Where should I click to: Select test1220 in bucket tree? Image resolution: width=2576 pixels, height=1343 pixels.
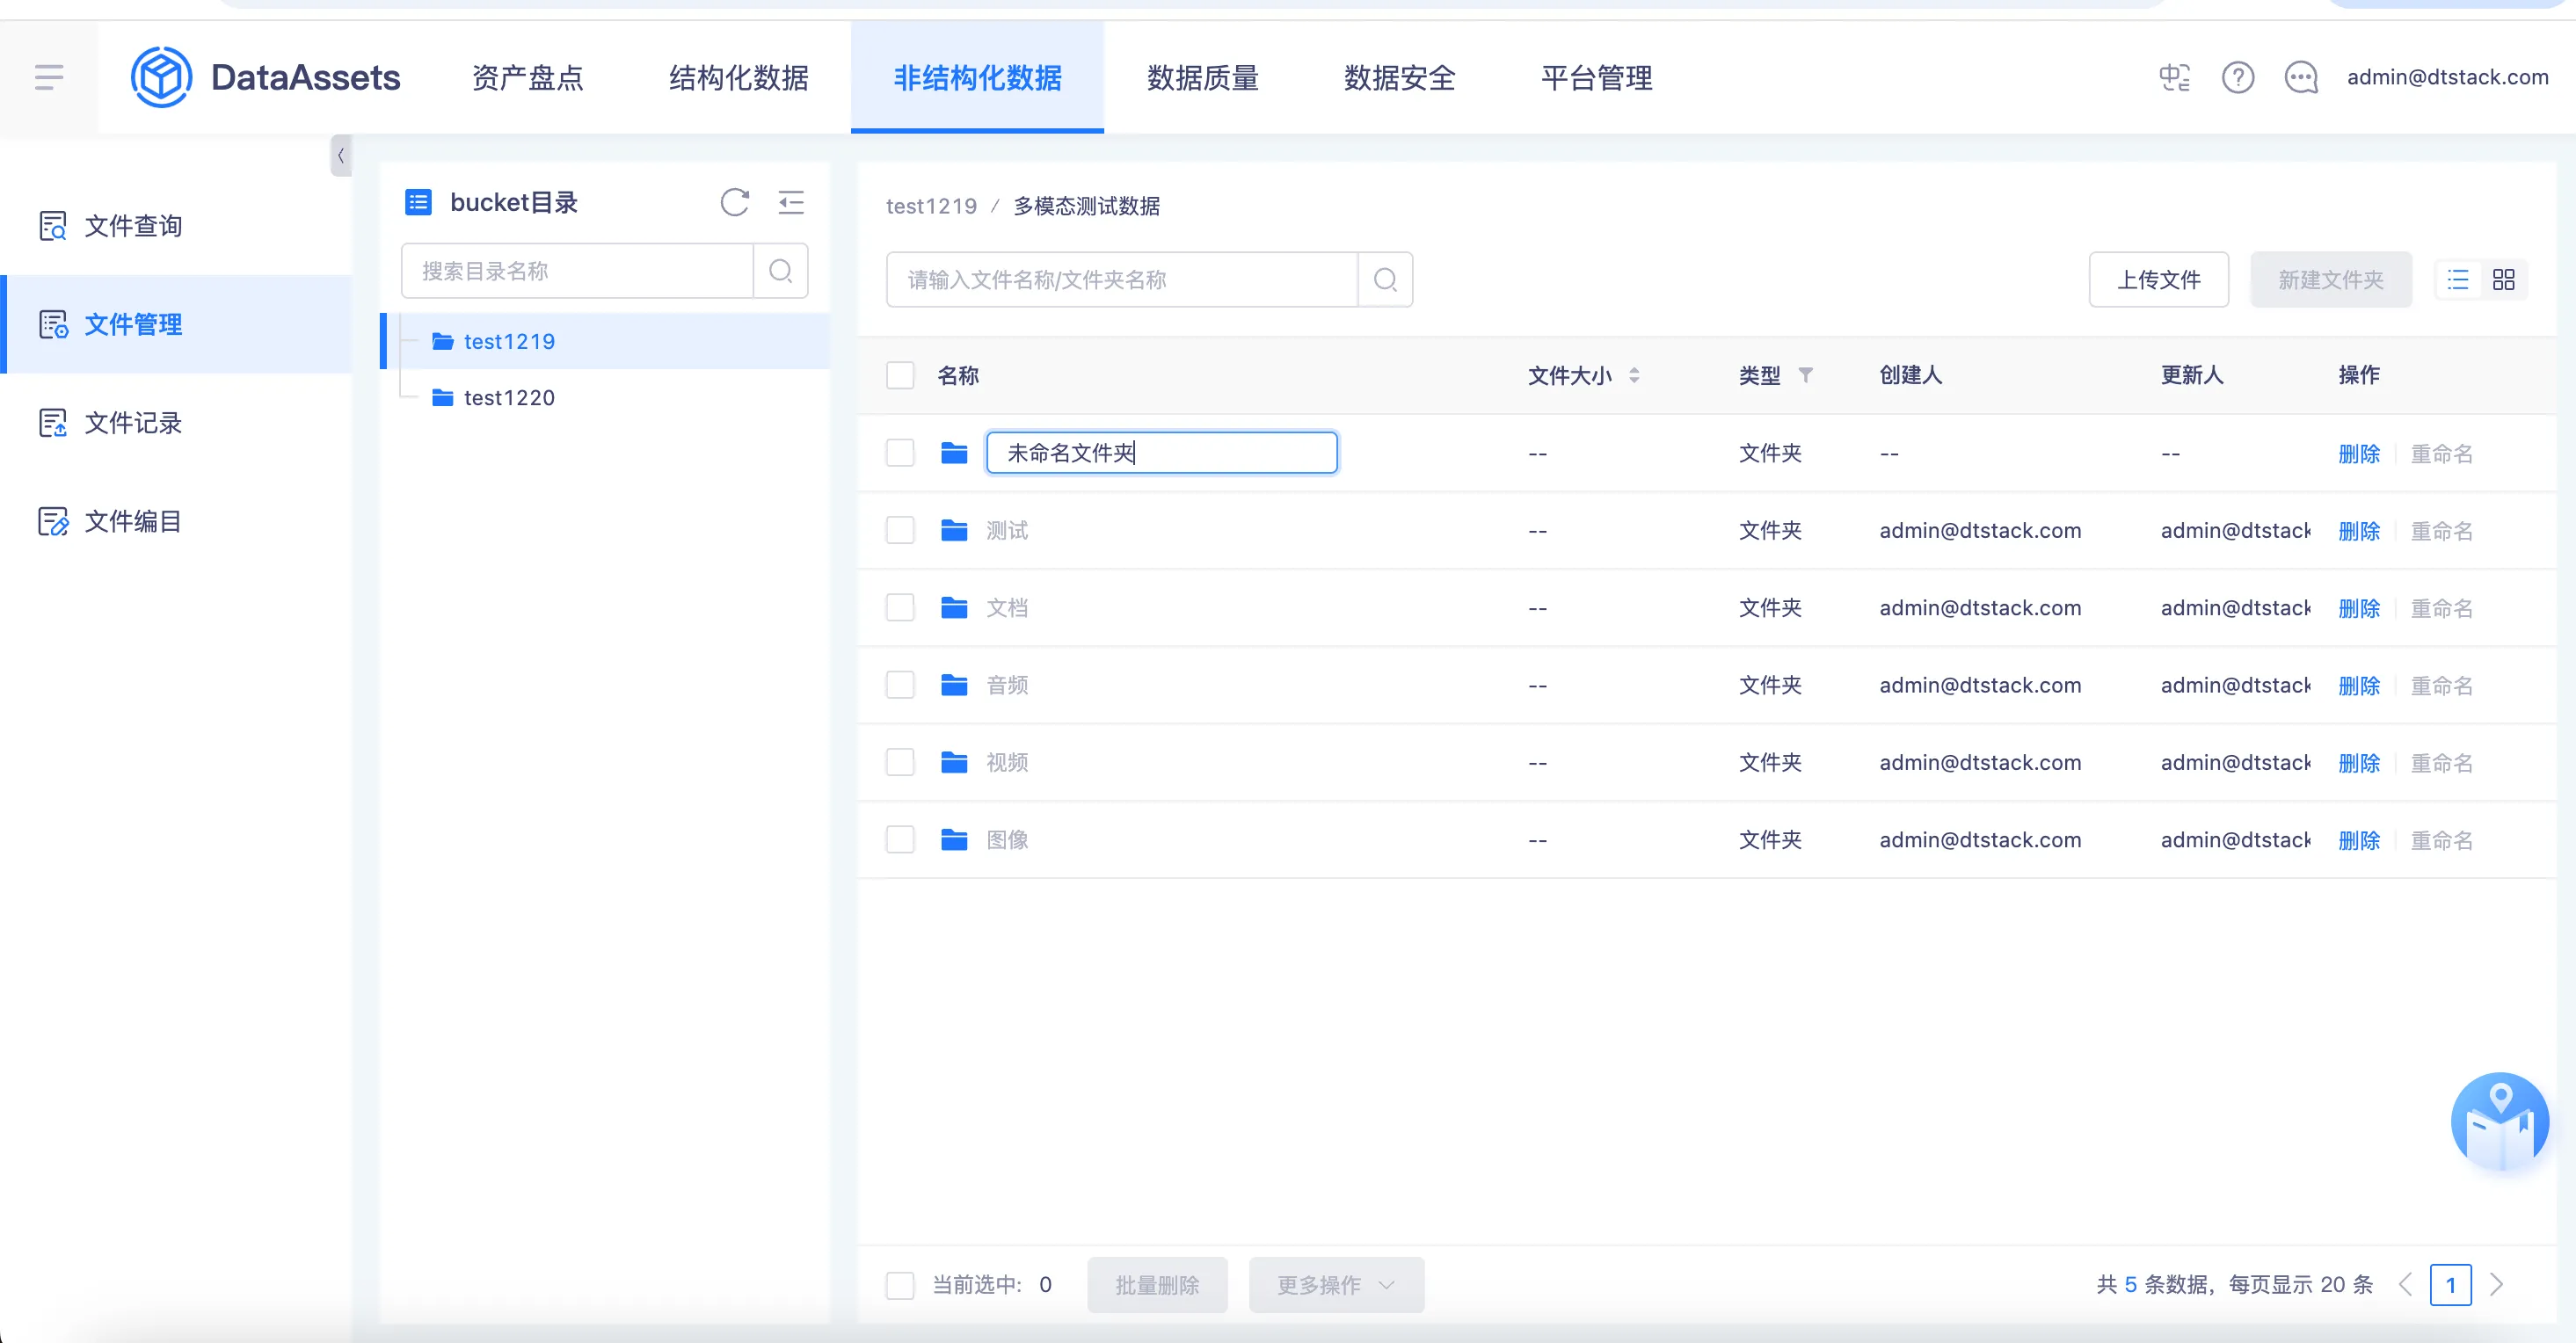click(508, 397)
